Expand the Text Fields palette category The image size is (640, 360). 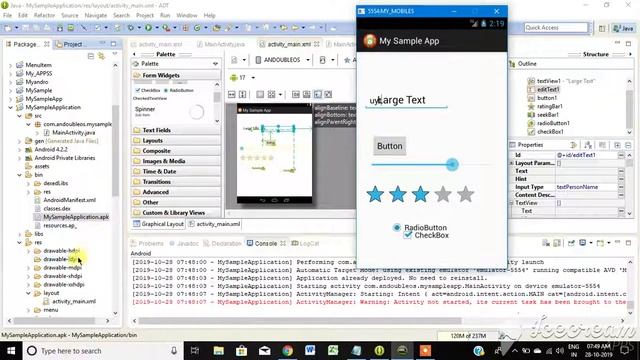176,130
